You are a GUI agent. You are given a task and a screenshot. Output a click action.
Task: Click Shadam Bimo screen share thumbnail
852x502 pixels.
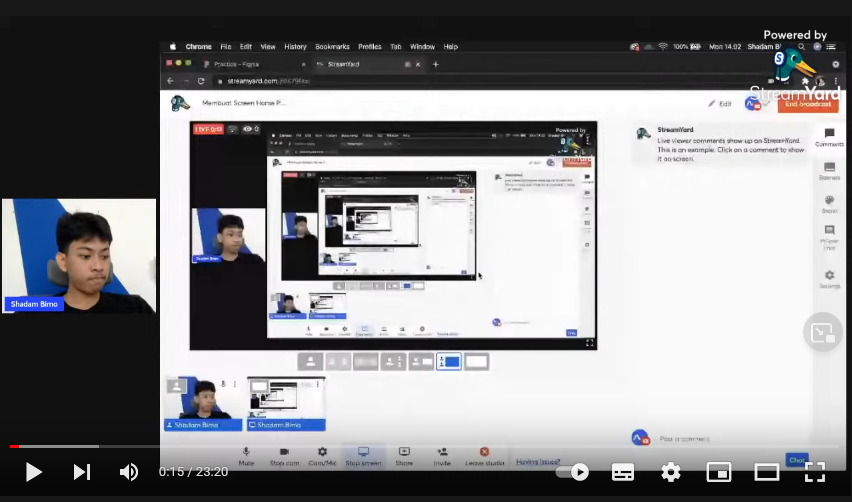(286, 404)
